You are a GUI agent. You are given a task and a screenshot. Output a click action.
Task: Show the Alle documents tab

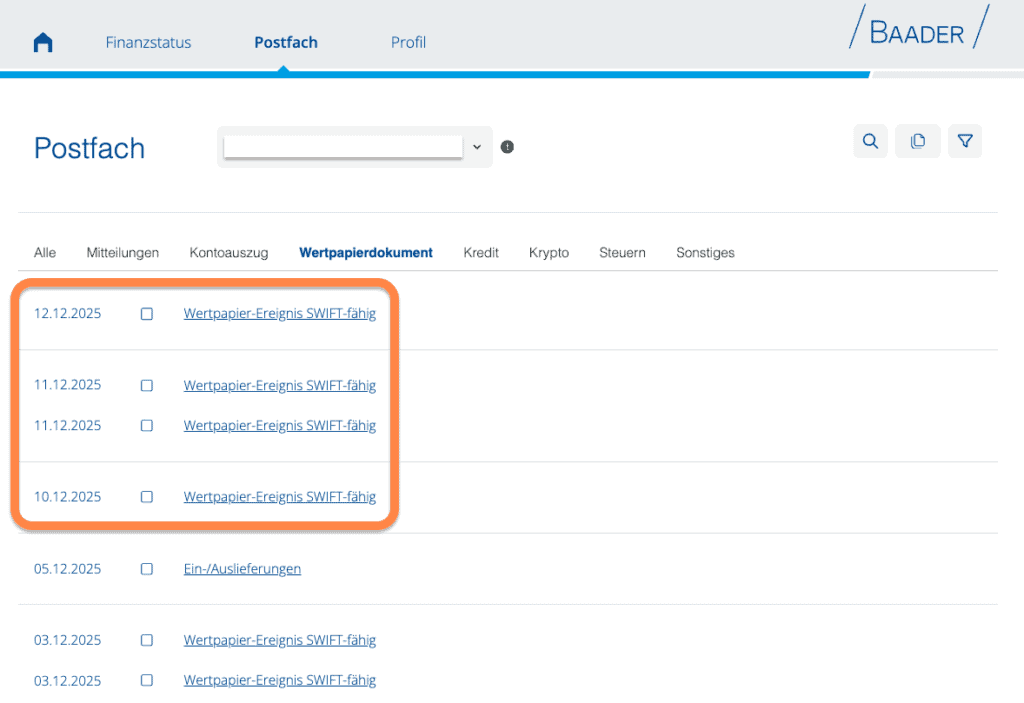click(x=45, y=253)
